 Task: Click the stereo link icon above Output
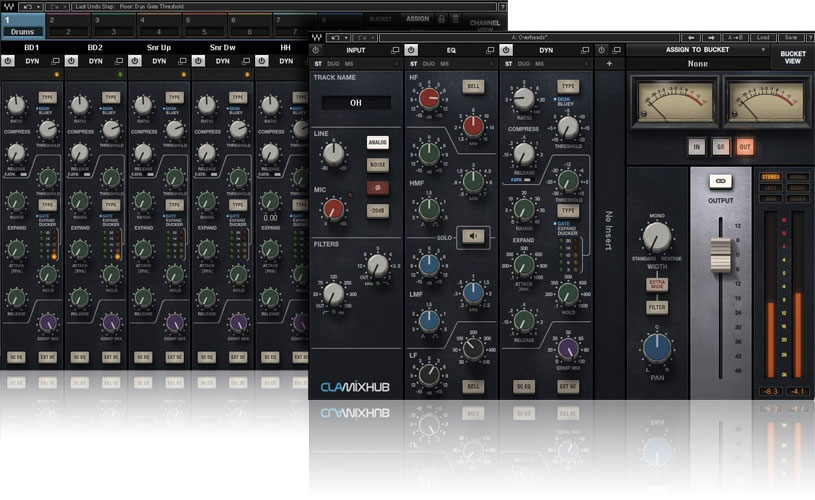[718, 181]
